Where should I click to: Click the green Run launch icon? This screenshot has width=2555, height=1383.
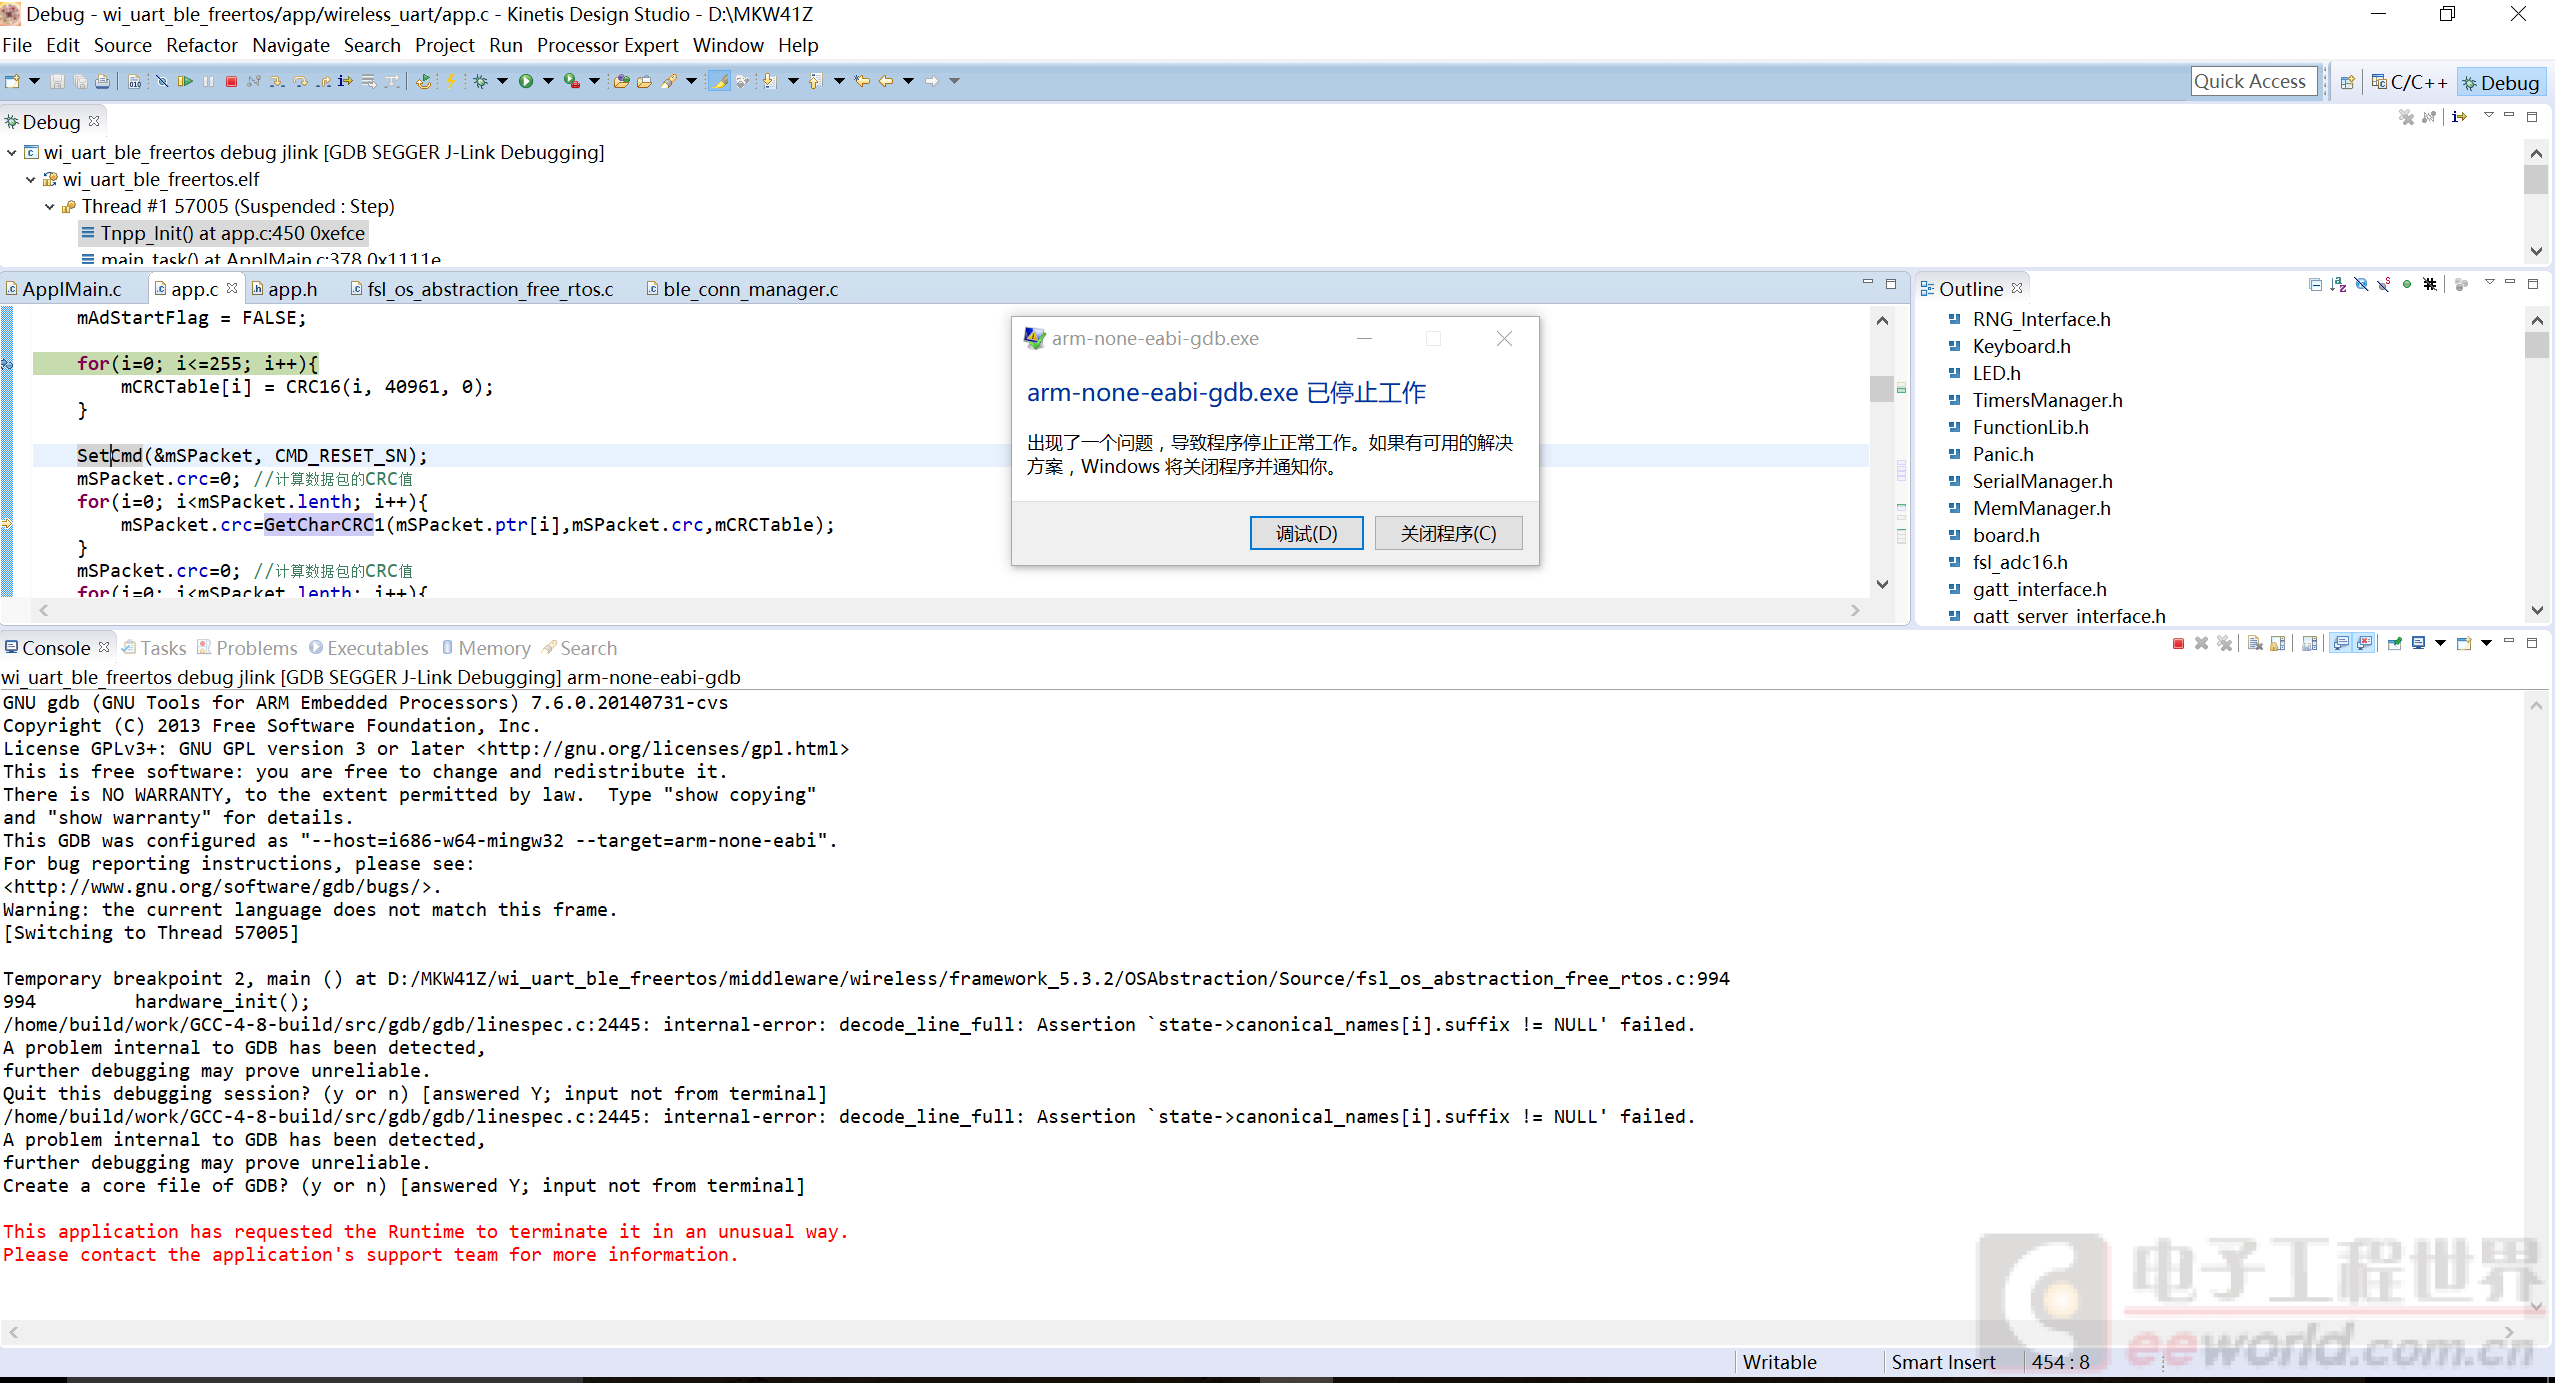point(526,82)
